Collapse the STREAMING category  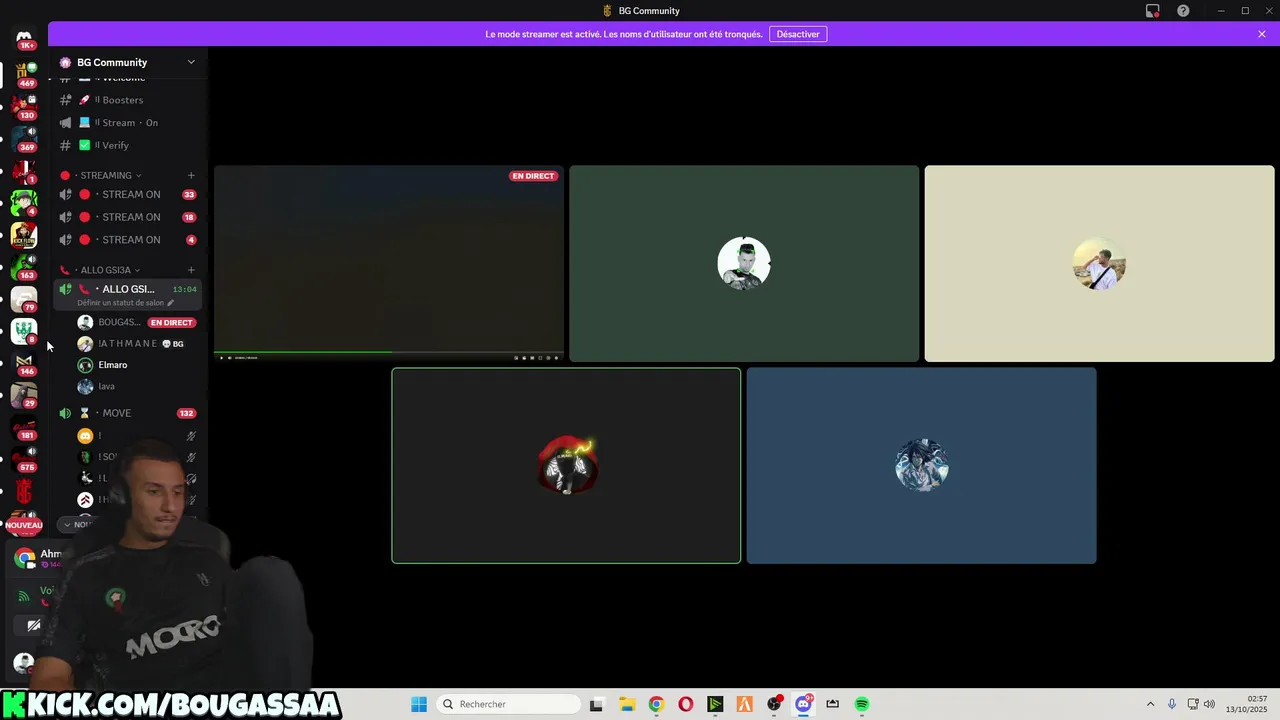[106, 175]
